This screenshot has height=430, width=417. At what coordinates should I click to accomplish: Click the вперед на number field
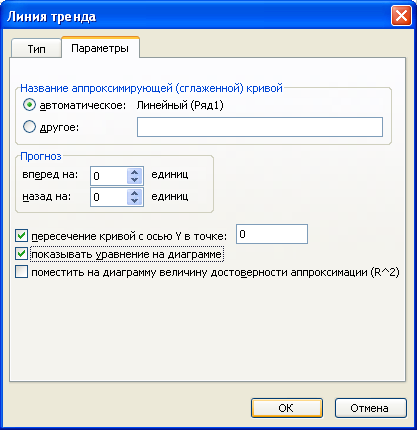tap(109, 176)
